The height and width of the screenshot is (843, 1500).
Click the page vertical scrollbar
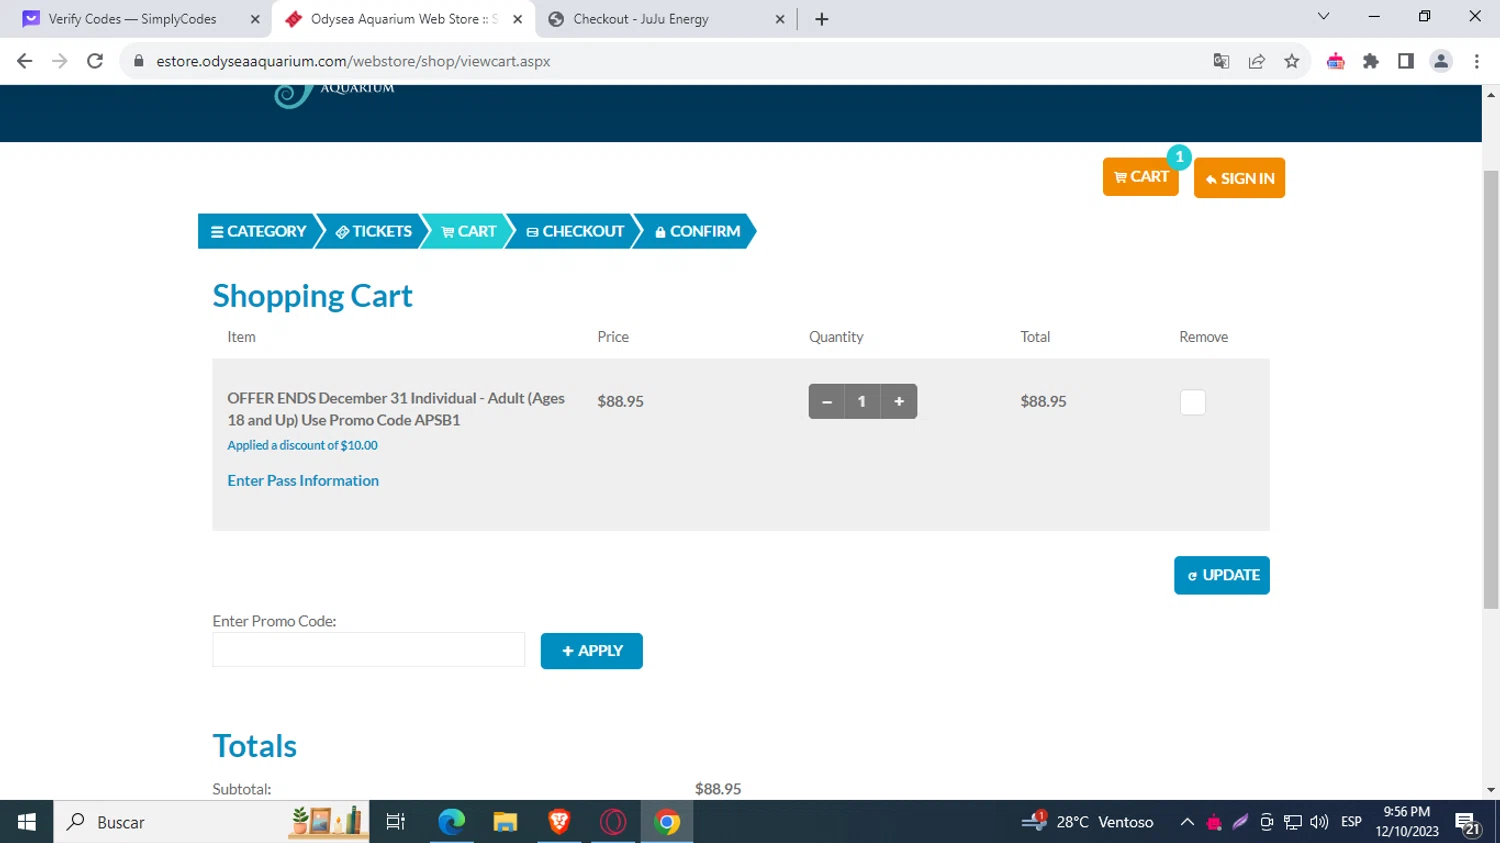point(1491,390)
